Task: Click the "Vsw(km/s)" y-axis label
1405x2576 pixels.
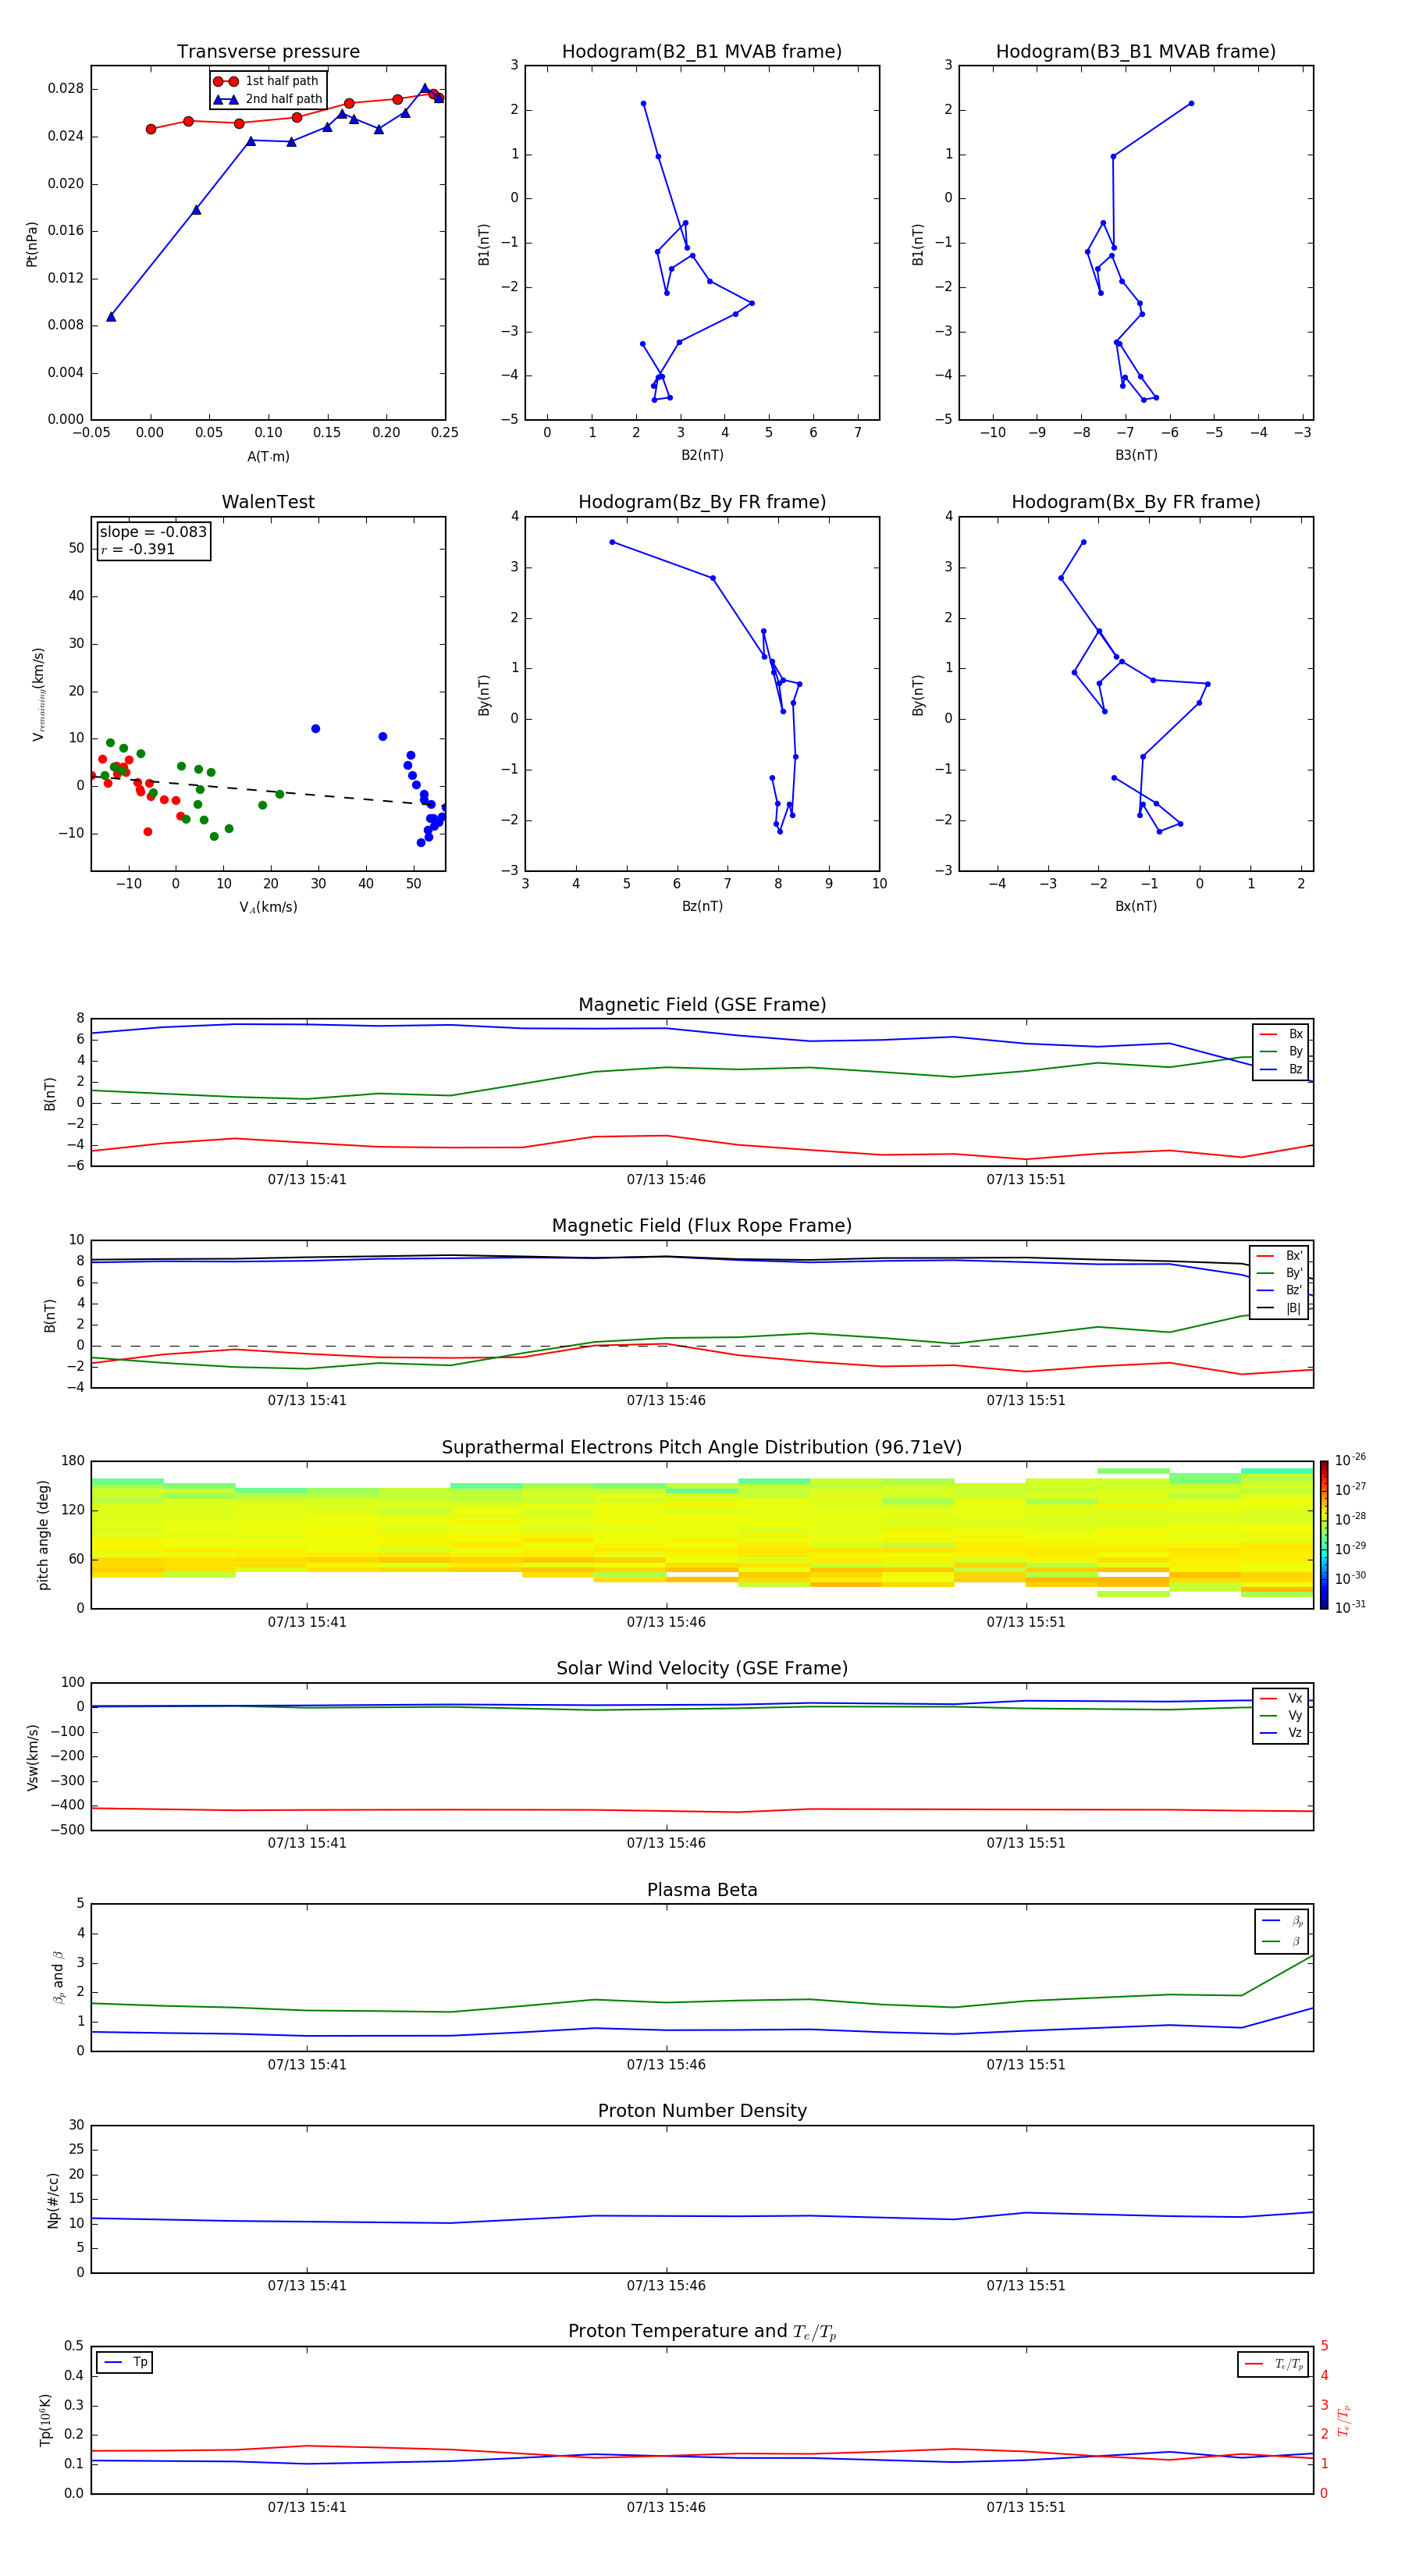Action: pos(33,1757)
